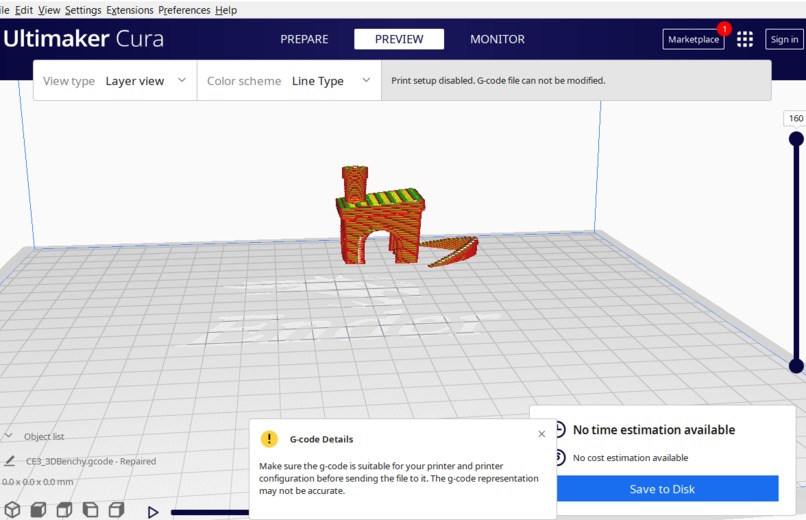Click the Marketplace red notification badge
The height and width of the screenshot is (520, 806).
[x=724, y=29]
